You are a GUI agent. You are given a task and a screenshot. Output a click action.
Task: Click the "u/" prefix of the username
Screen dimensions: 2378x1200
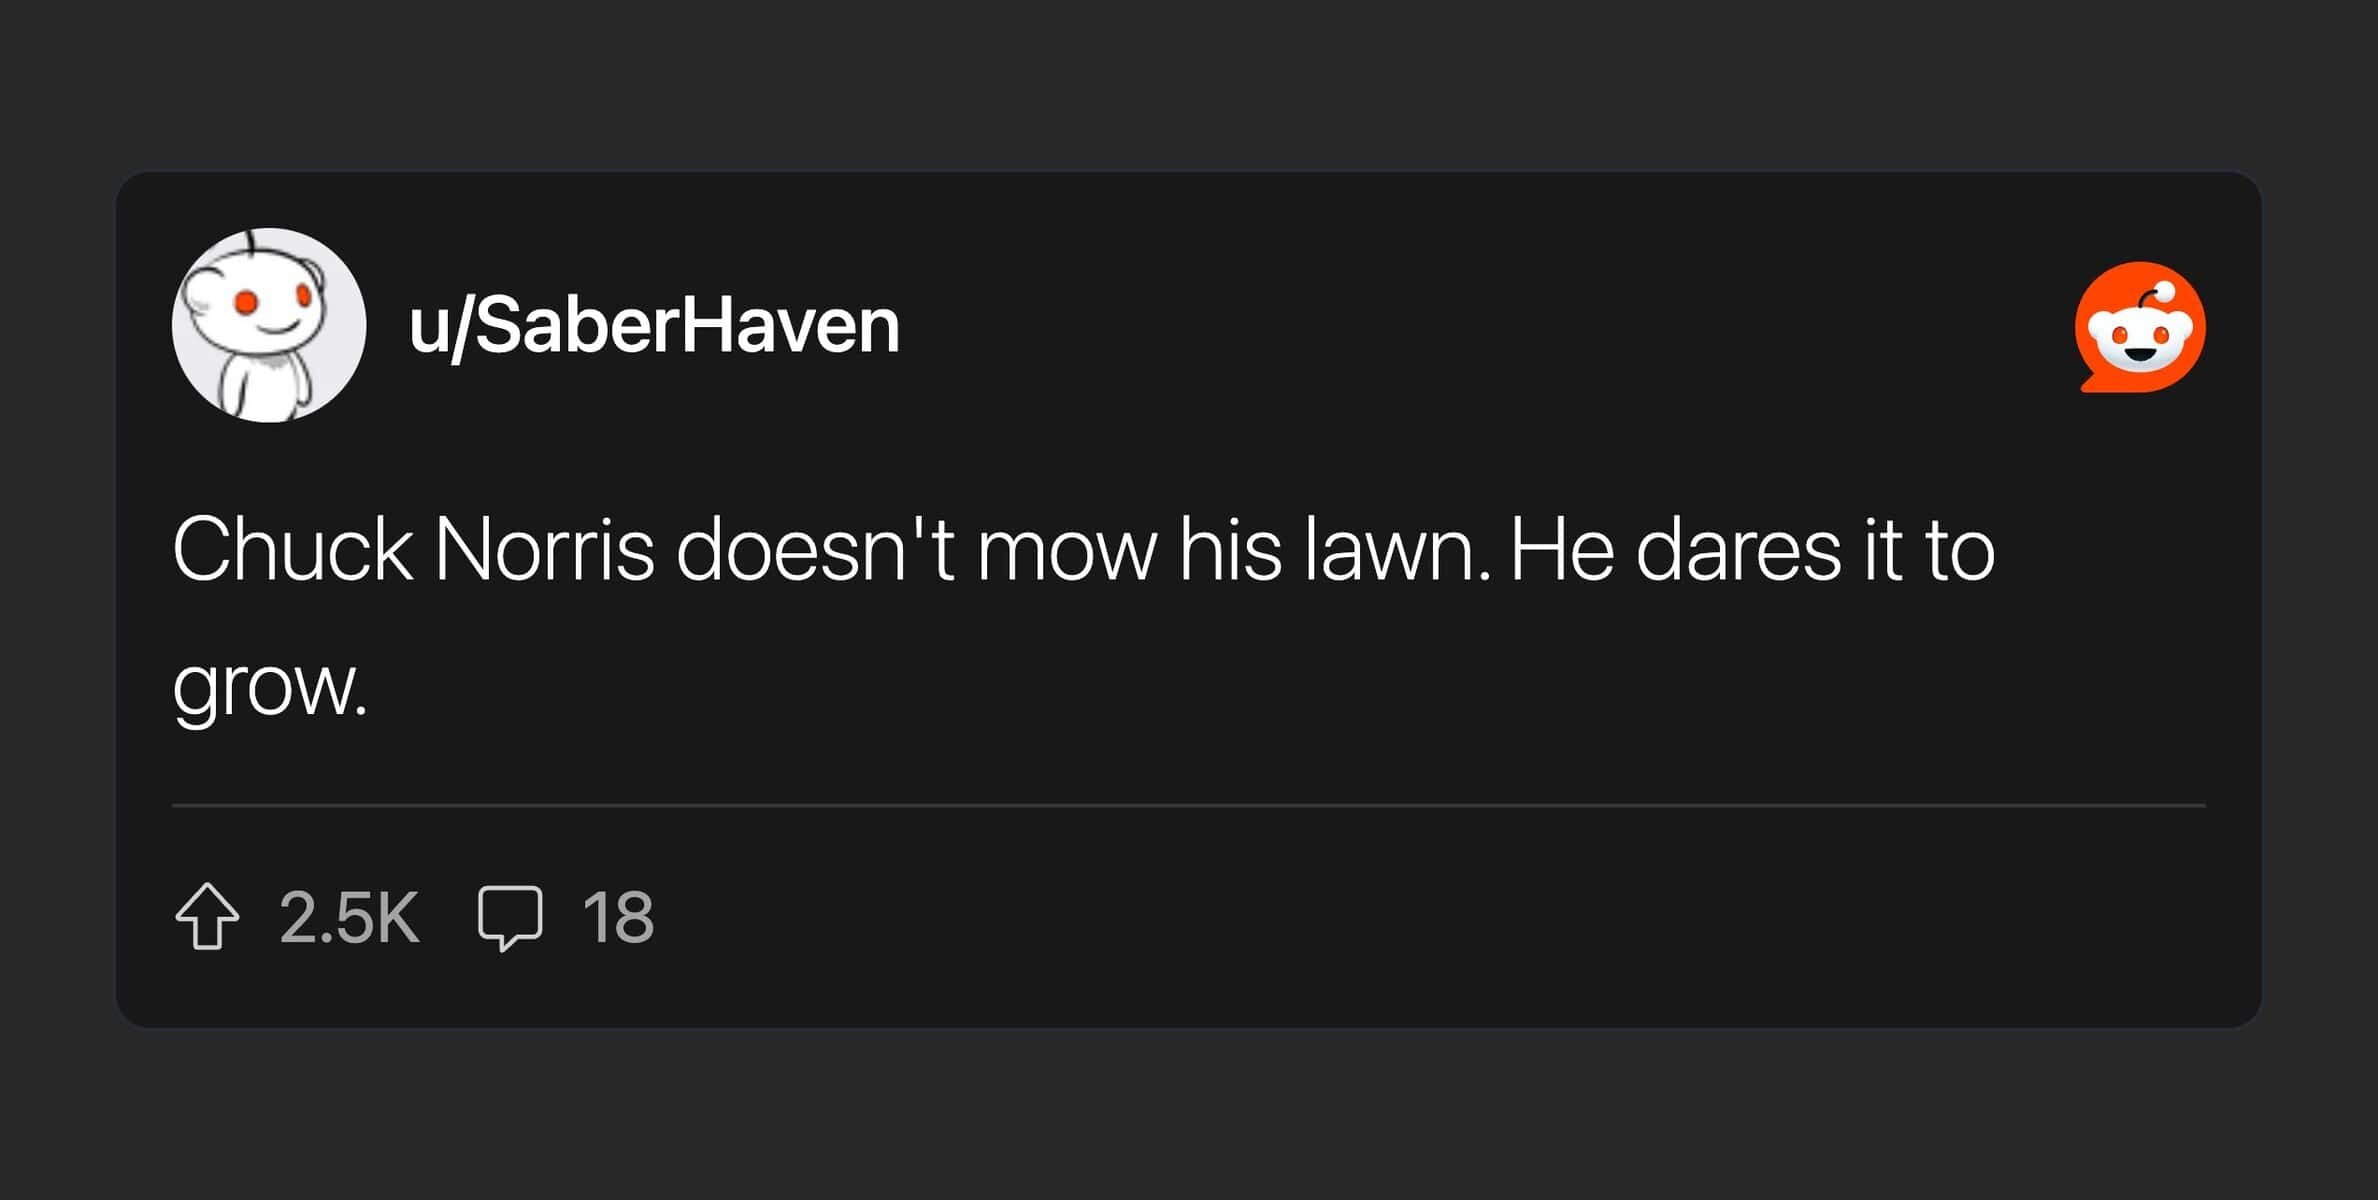pyautogui.click(x=440, y=328)
